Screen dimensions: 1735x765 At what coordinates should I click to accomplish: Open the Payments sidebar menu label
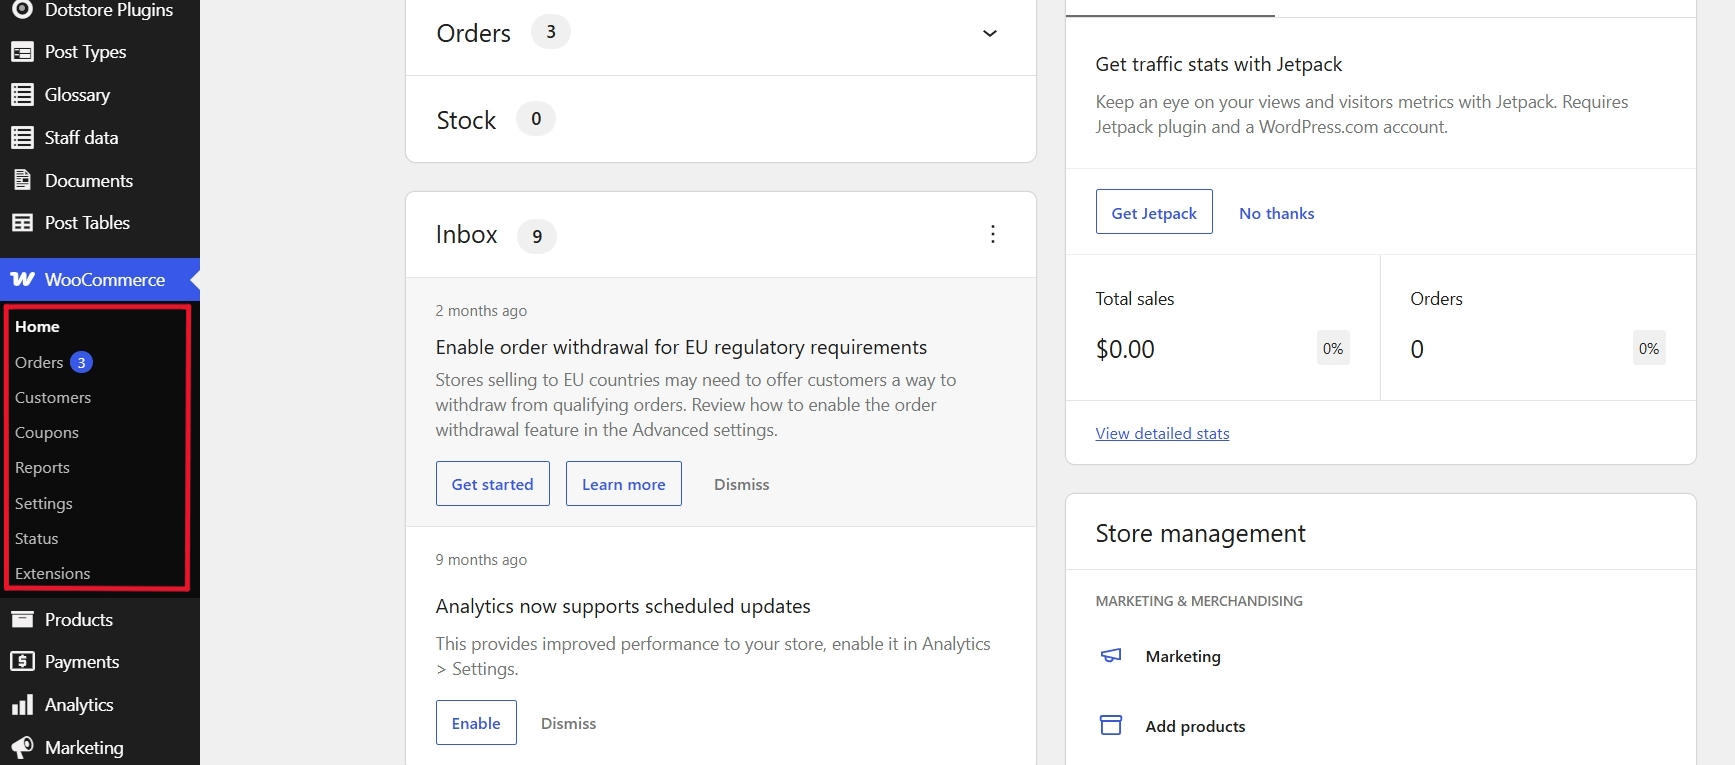[82, 662]
